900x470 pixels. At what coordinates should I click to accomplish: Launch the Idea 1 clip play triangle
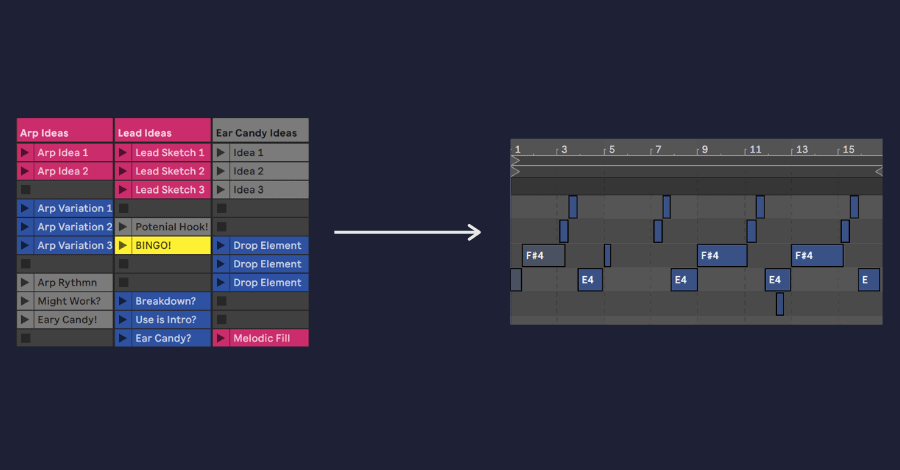click(220, 153)
